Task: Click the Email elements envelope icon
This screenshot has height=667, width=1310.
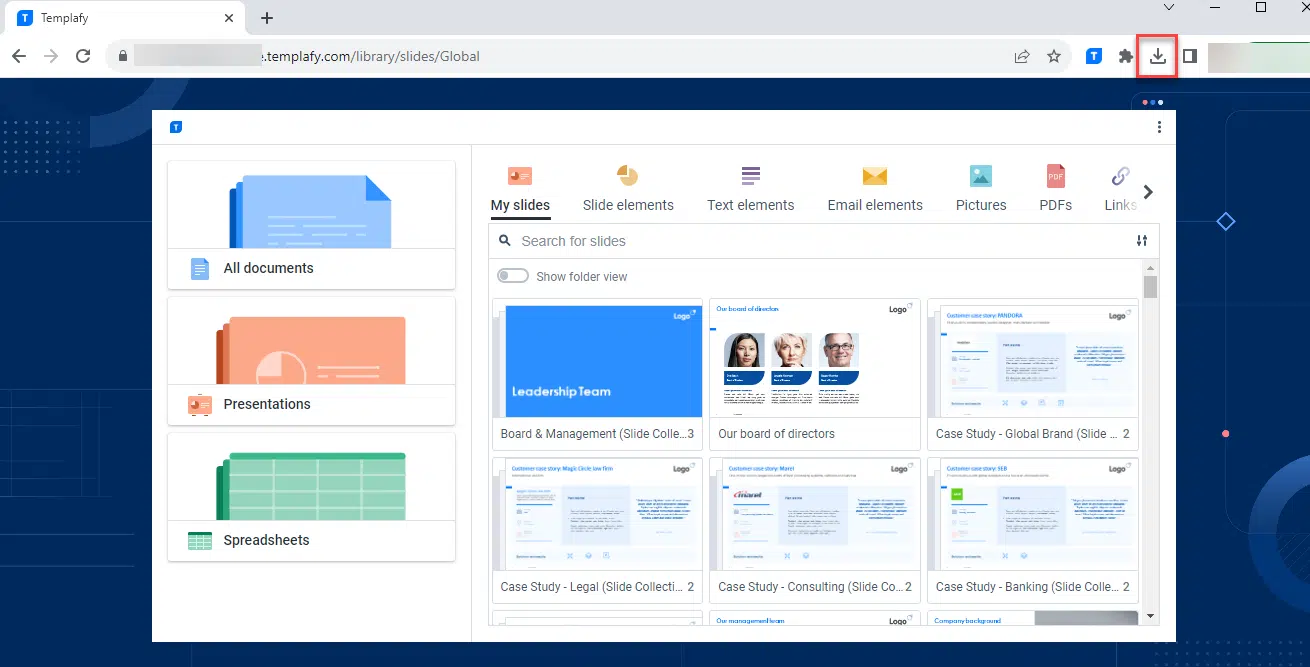Action: (x=875, y=176)
